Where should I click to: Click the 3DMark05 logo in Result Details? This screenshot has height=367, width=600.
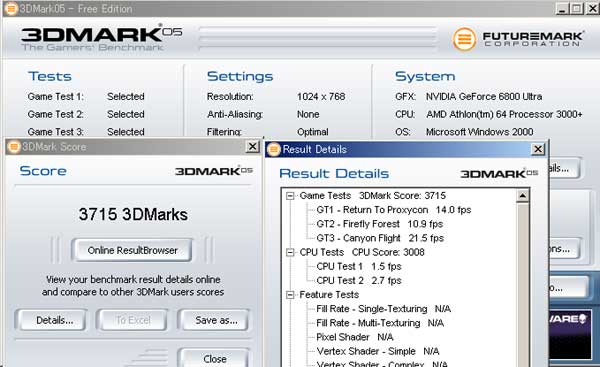point(499,174)
